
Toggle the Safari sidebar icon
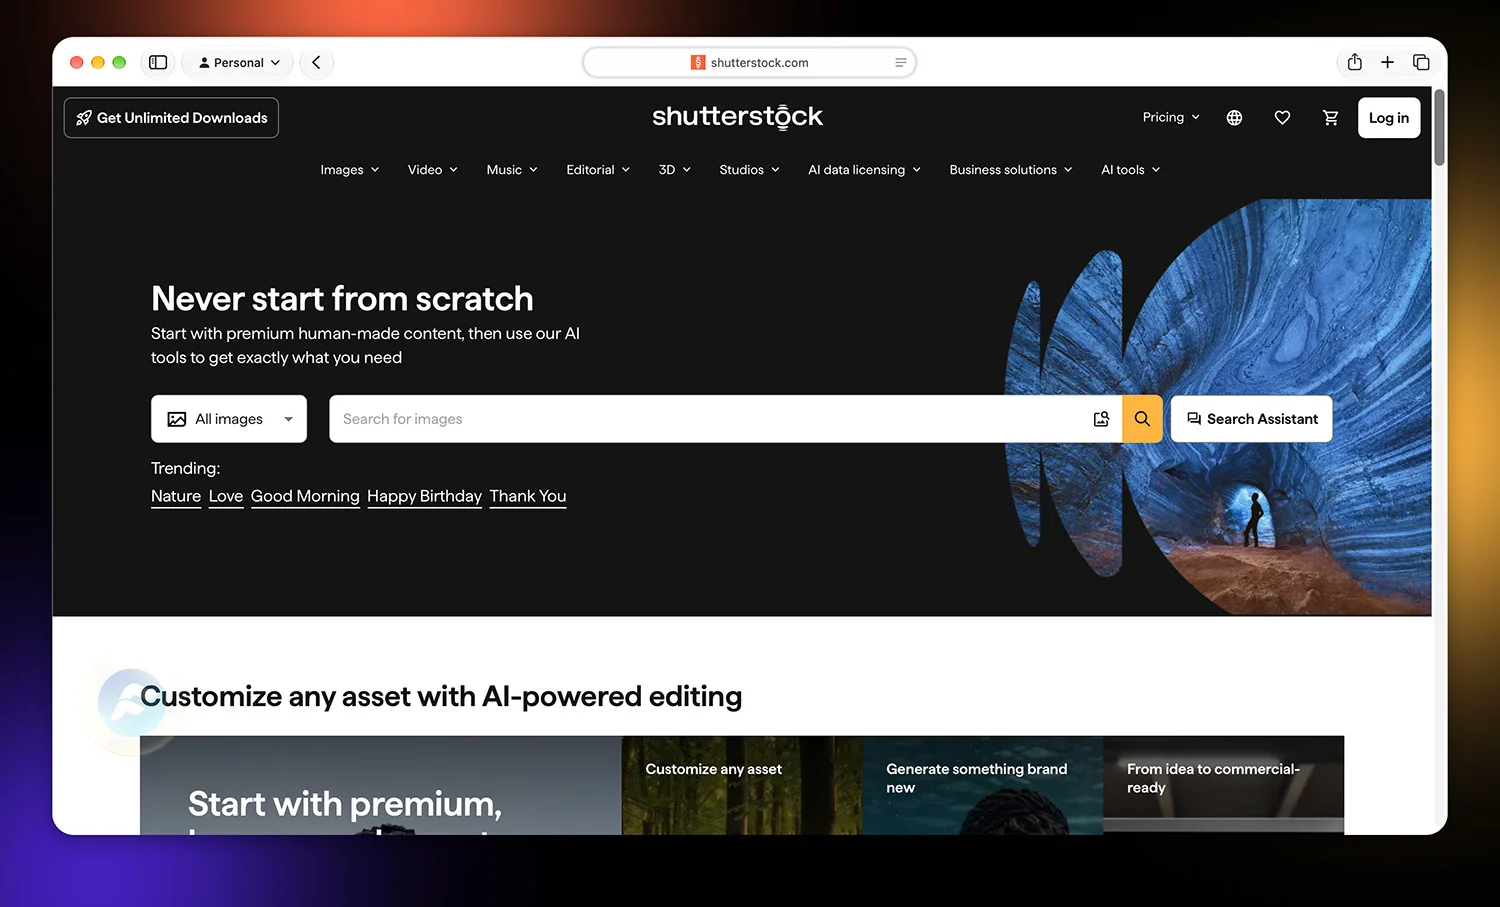[x=158, y=62]
